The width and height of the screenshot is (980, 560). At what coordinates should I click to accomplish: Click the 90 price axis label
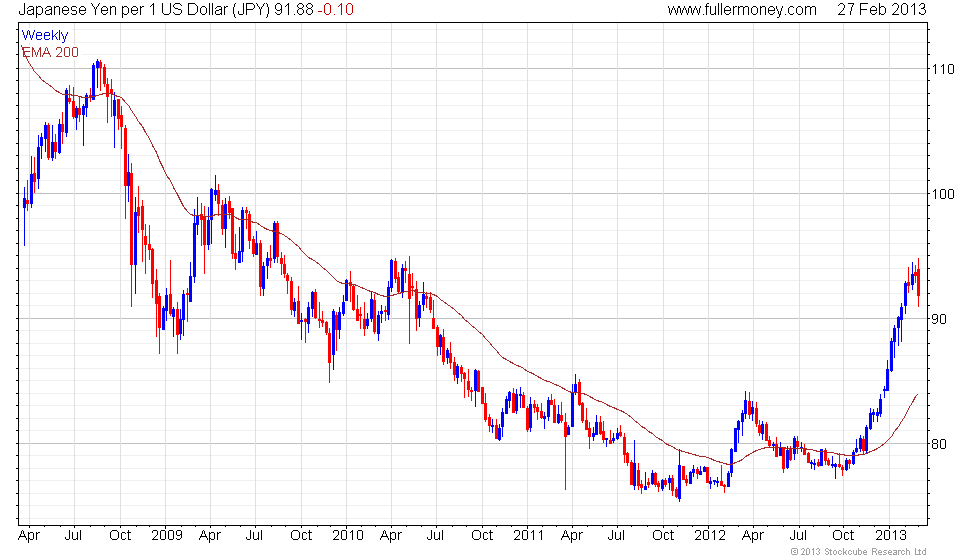(x=939, y=319)
